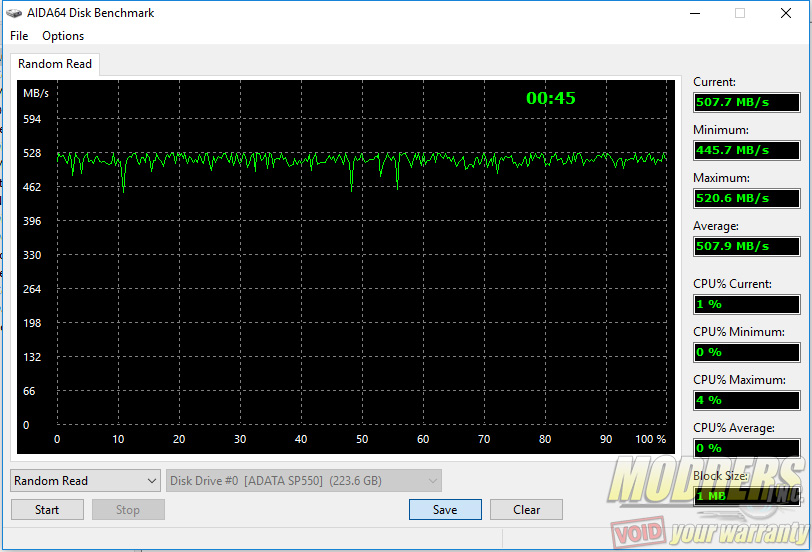Viewport: 812px width, 552px height.
Task: Click the CPU% Minimum value field
Action: pyautogui.click(x=746, y=352)
